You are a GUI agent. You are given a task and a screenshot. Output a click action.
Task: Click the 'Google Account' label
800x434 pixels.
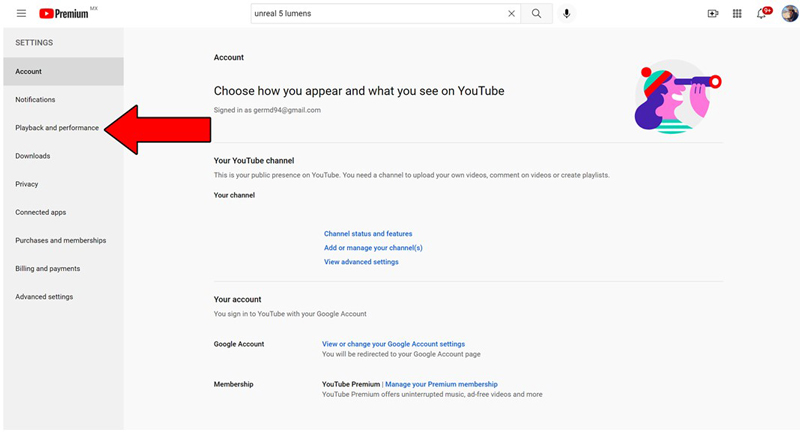(239, 344)
